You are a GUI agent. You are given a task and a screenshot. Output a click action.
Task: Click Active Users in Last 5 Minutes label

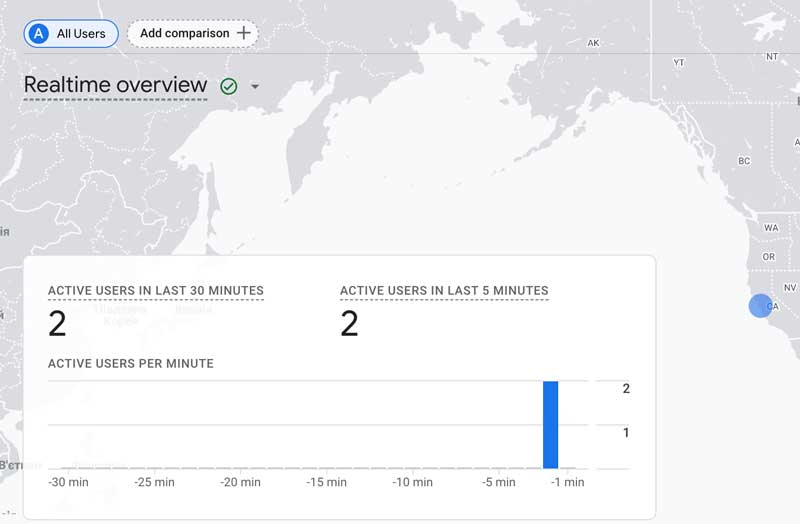point(444,291)
